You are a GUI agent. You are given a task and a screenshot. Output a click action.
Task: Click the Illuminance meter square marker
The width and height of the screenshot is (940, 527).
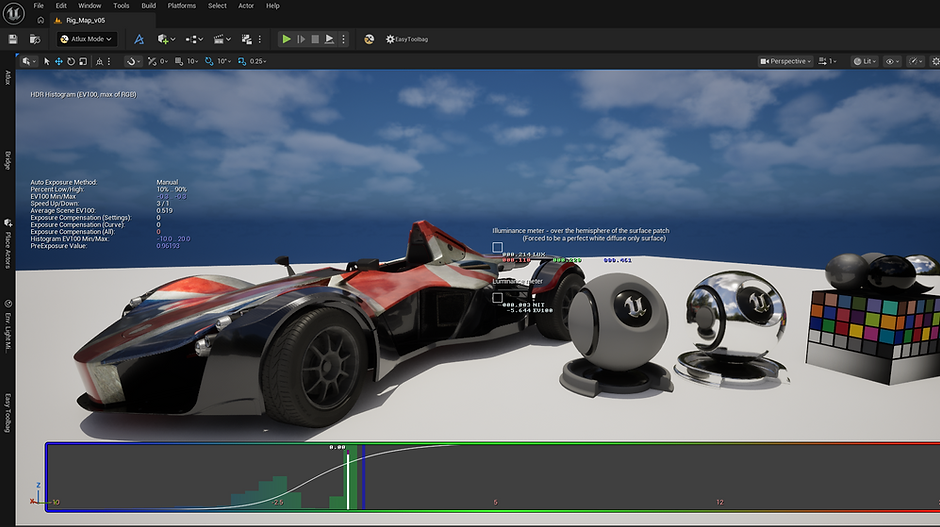497,247
